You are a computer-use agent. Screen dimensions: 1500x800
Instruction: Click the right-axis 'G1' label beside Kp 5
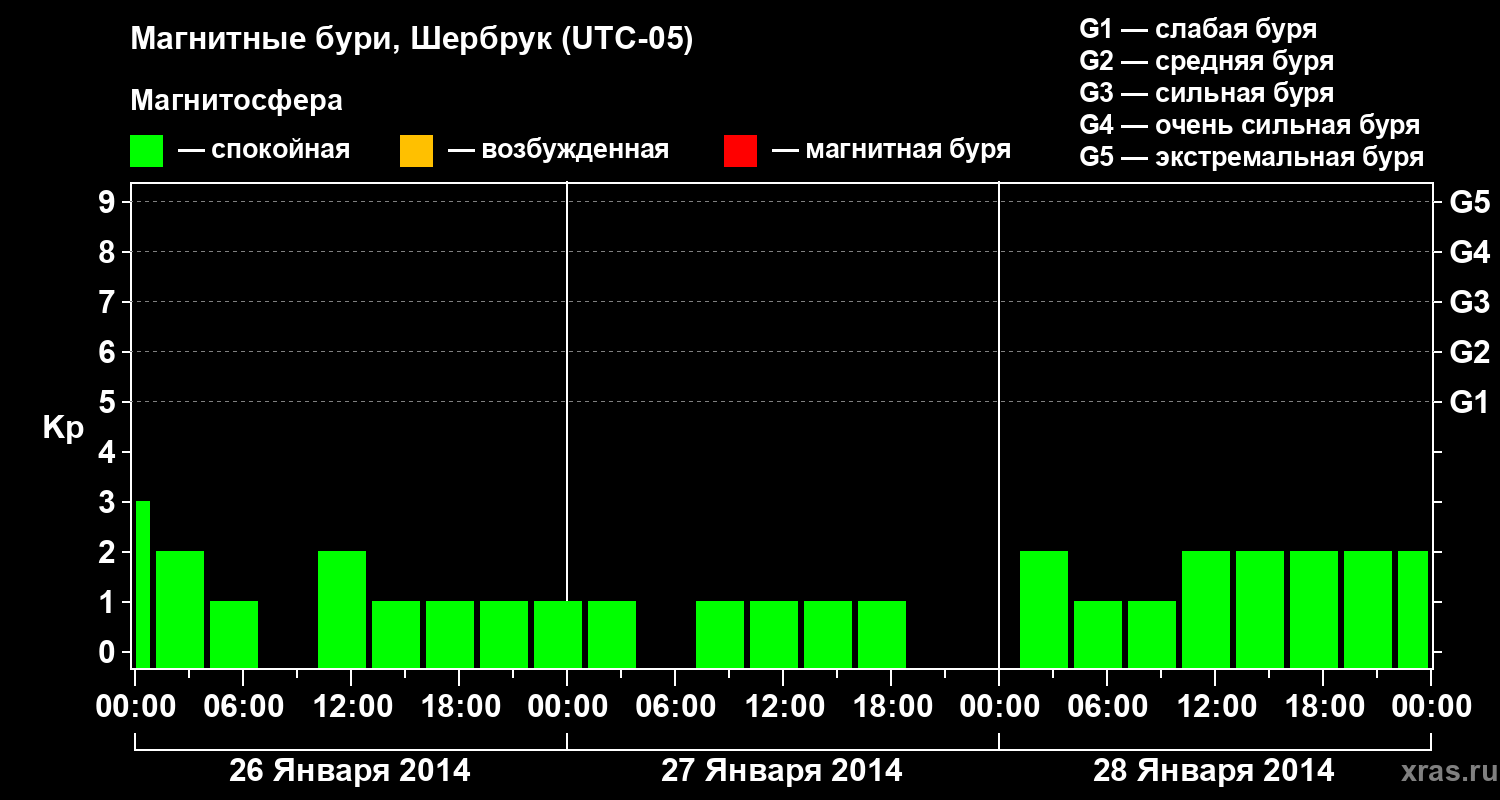click(1469, 402)
